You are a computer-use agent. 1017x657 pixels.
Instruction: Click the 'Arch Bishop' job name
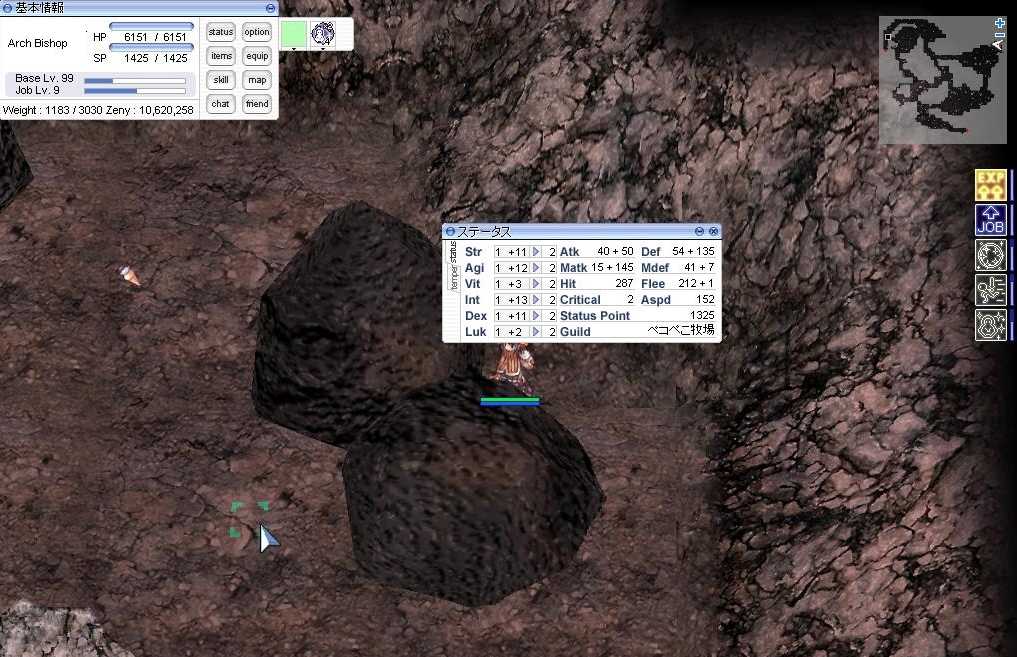[x=38, y=43]
